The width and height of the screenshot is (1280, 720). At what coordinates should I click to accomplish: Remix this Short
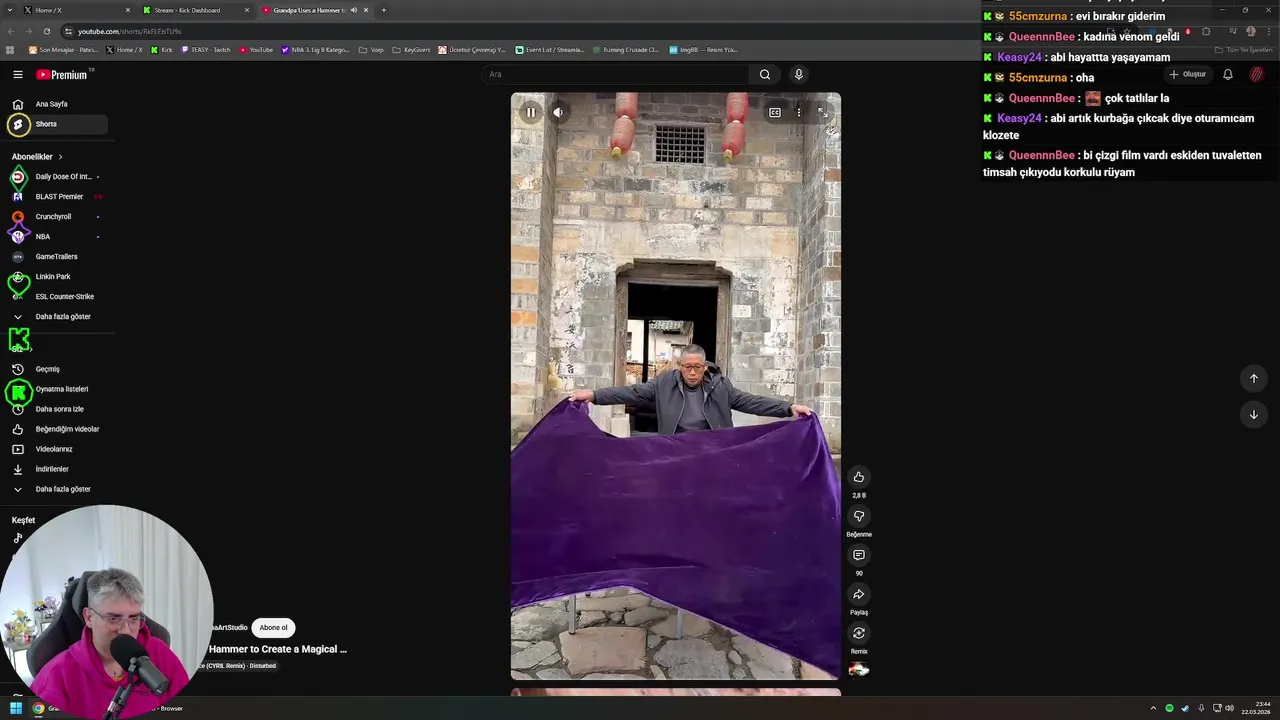click(x=858, y=633)
